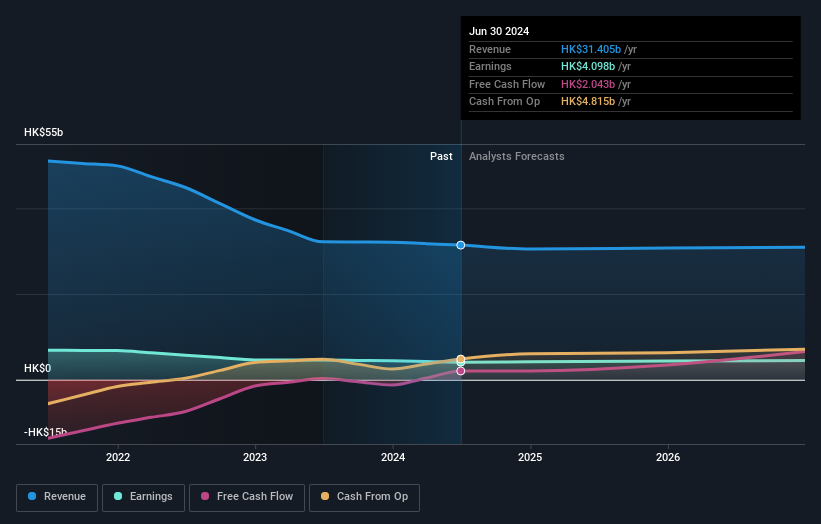This screenshot has width=821, height=524.
Task: Click the Analysts Forecasts label
Action: (x=517, y=156)
